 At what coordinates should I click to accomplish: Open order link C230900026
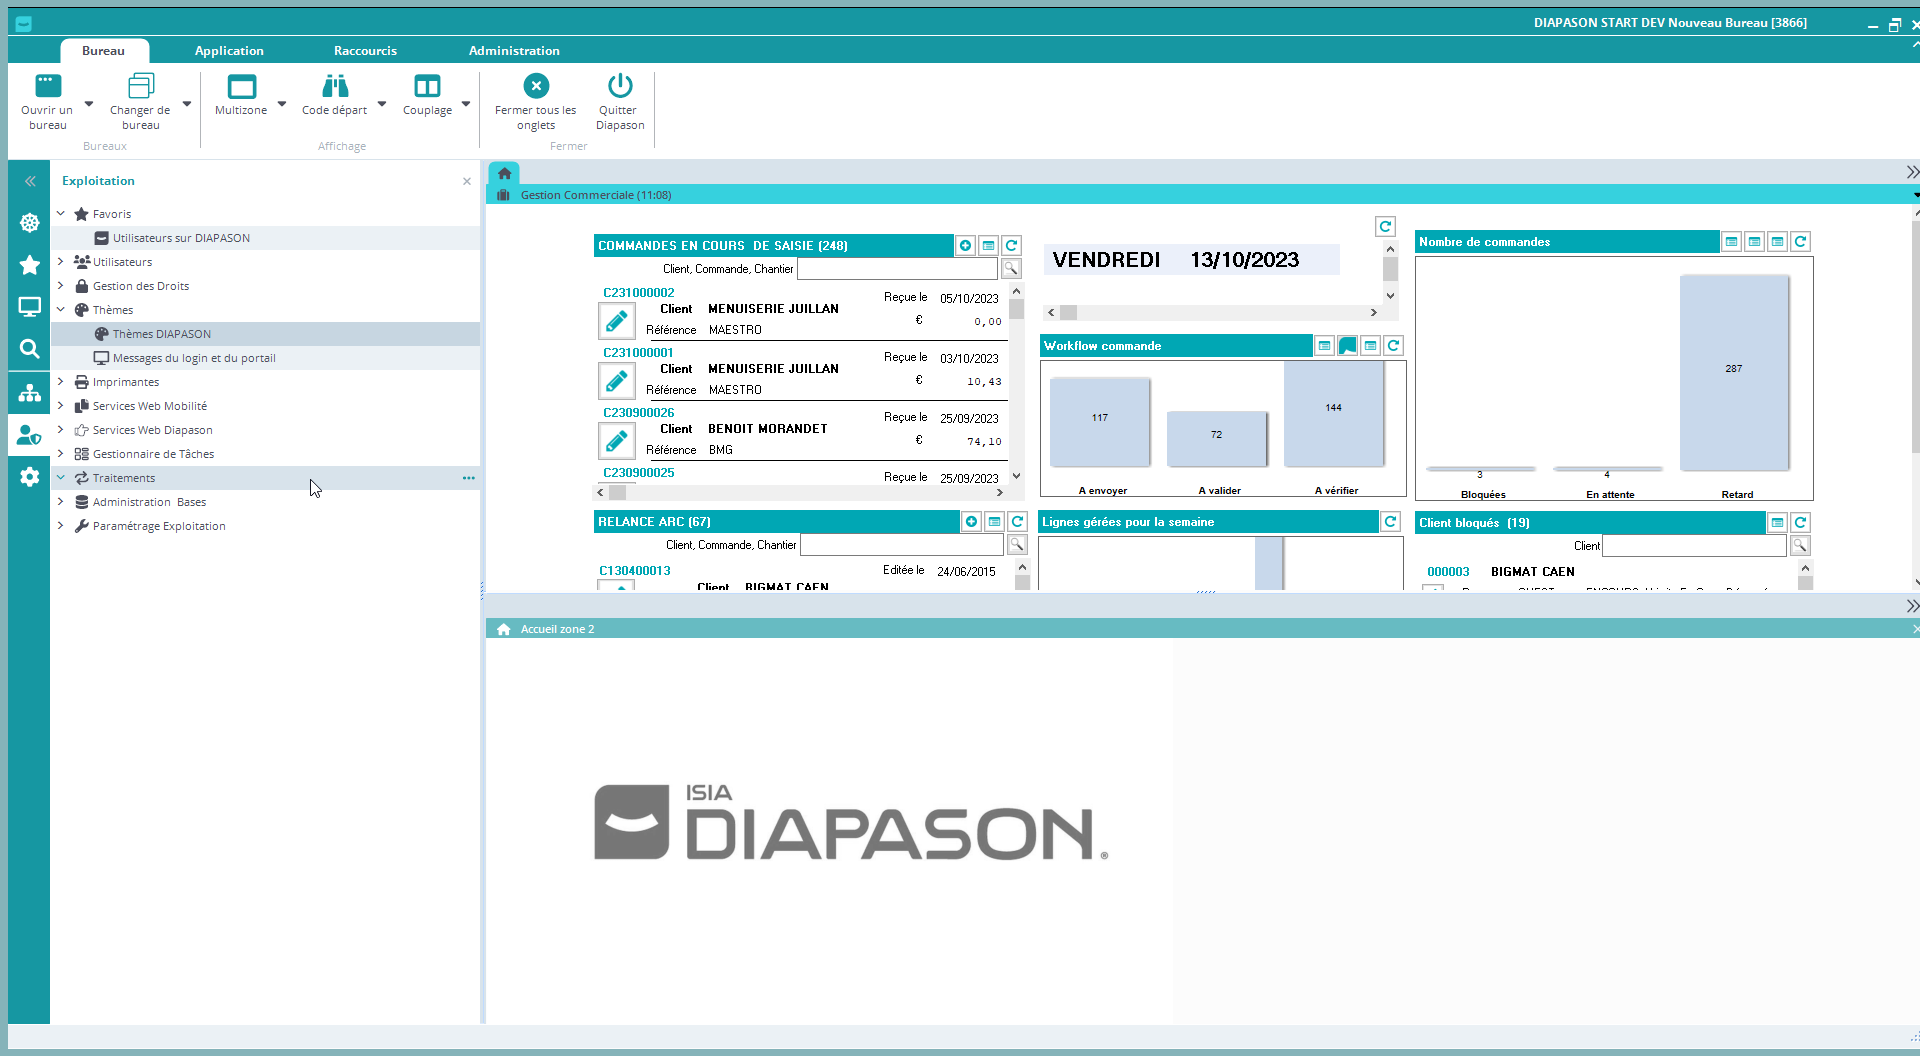638,413
